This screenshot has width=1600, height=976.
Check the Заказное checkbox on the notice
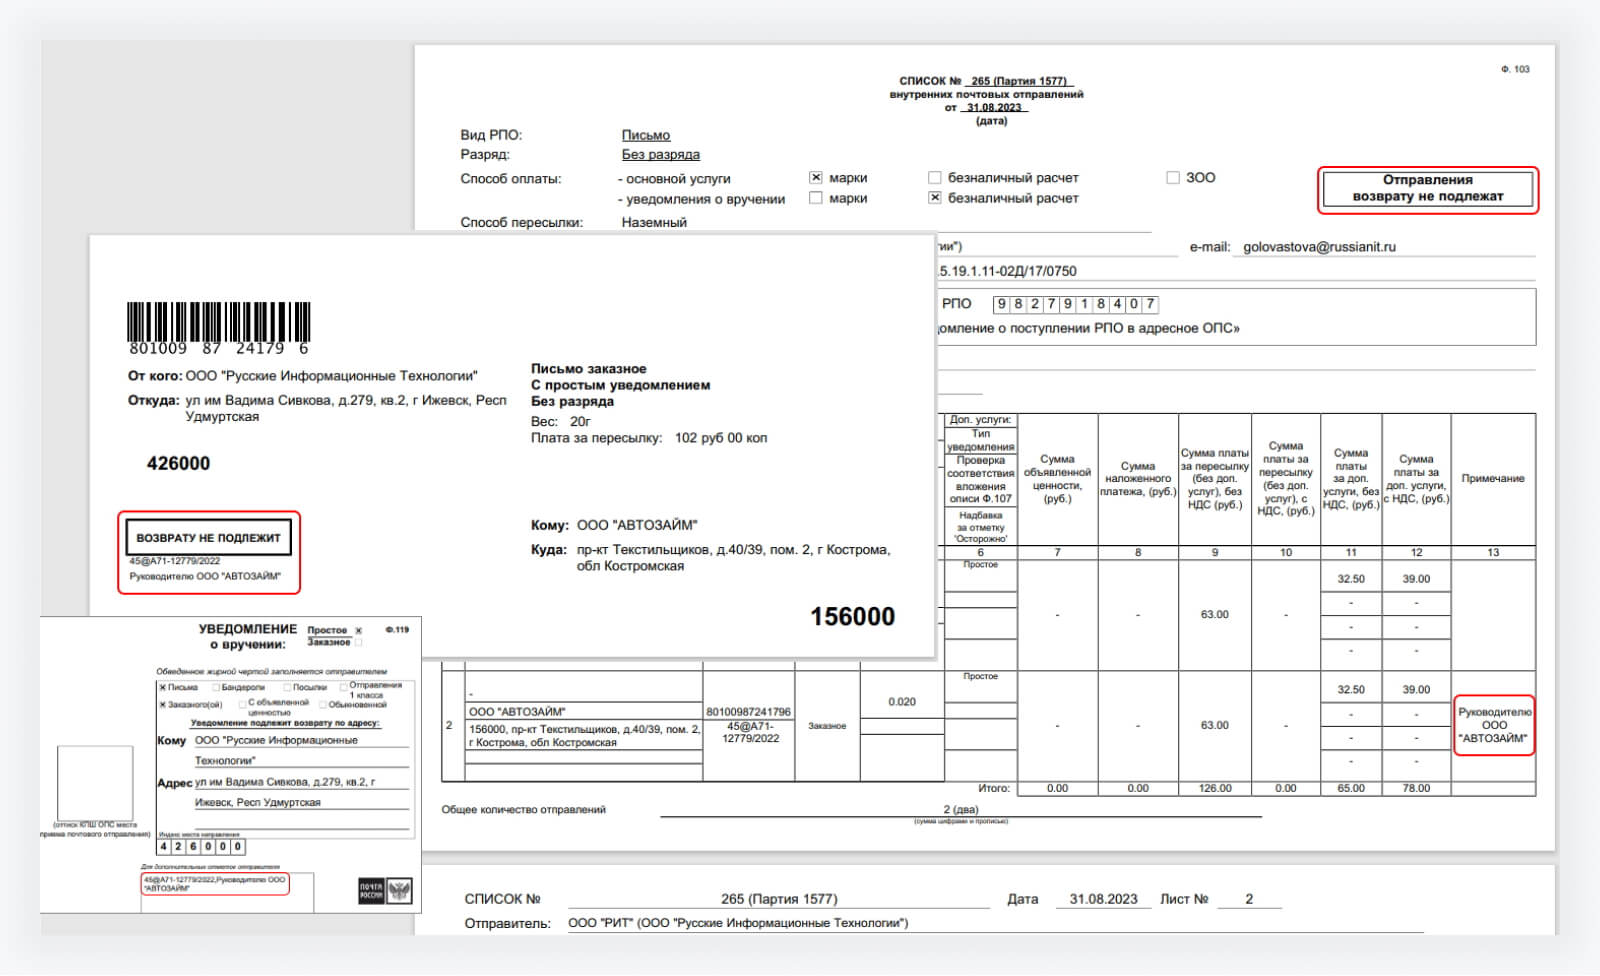click(359, 642)
